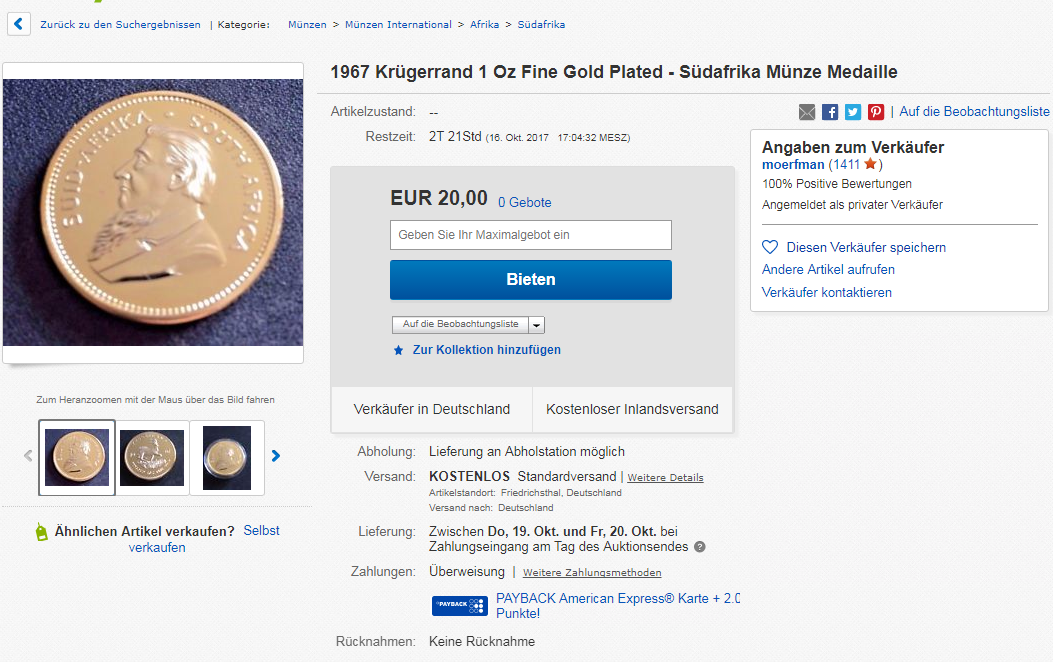Open the Beobachtungsliste dropdown arrow

[537, 325]
